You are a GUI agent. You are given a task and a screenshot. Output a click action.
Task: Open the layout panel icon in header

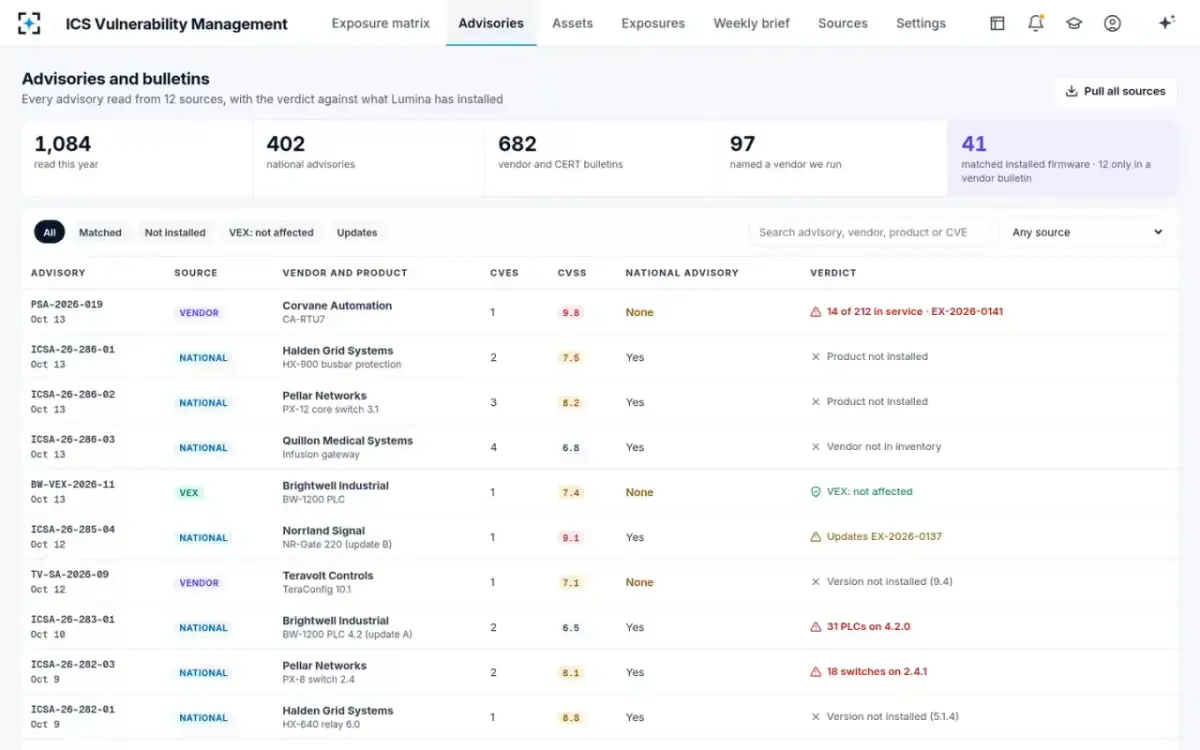pos(997,23)
